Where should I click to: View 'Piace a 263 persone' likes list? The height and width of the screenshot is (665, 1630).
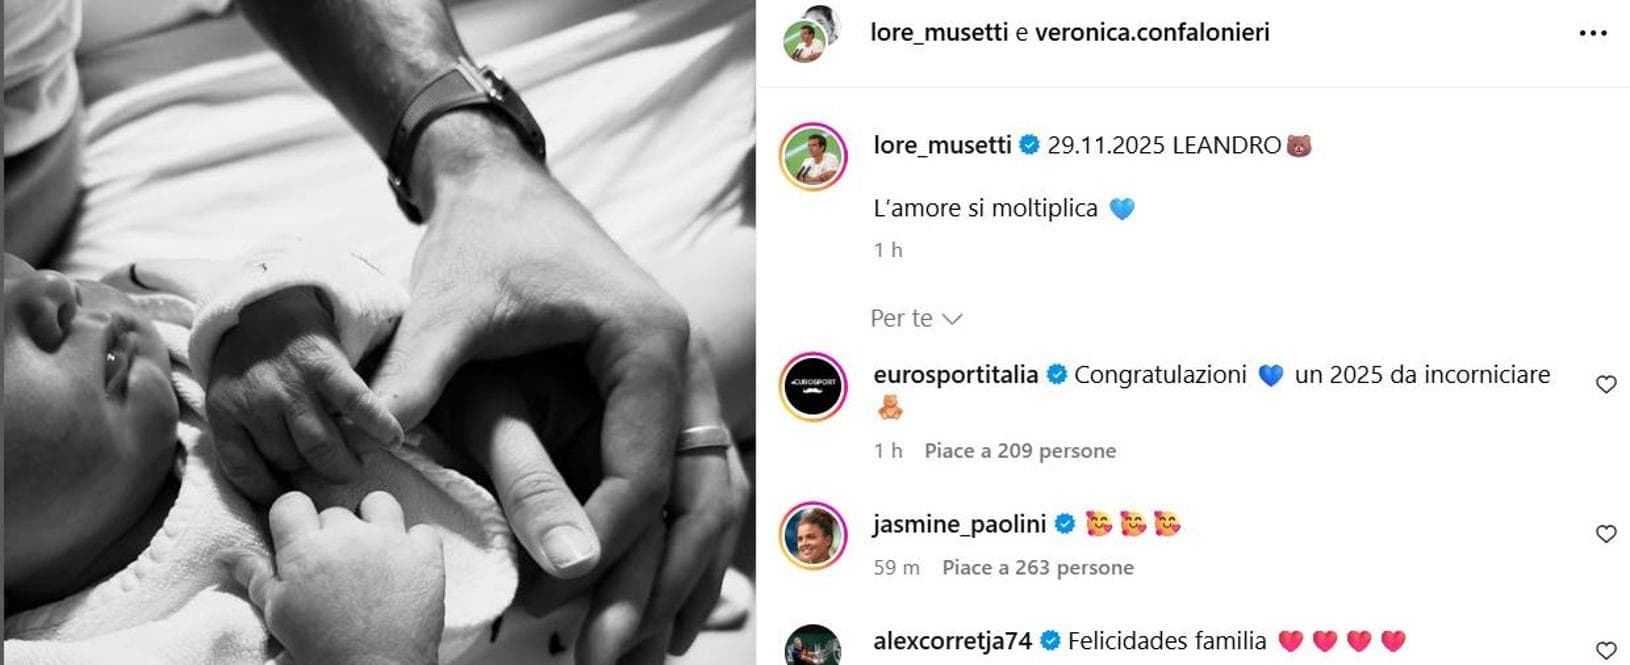coord(1038,568)
